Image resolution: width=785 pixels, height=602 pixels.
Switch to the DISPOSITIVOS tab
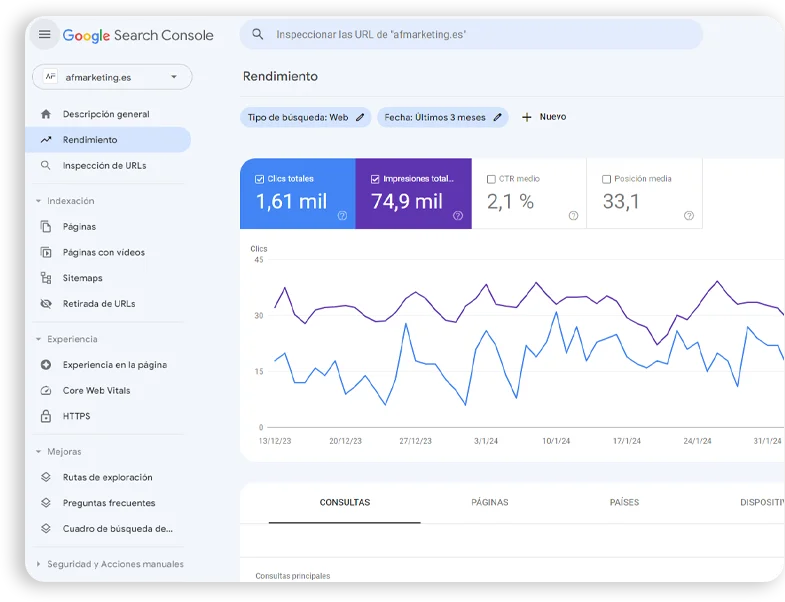[x=762, y=502]
